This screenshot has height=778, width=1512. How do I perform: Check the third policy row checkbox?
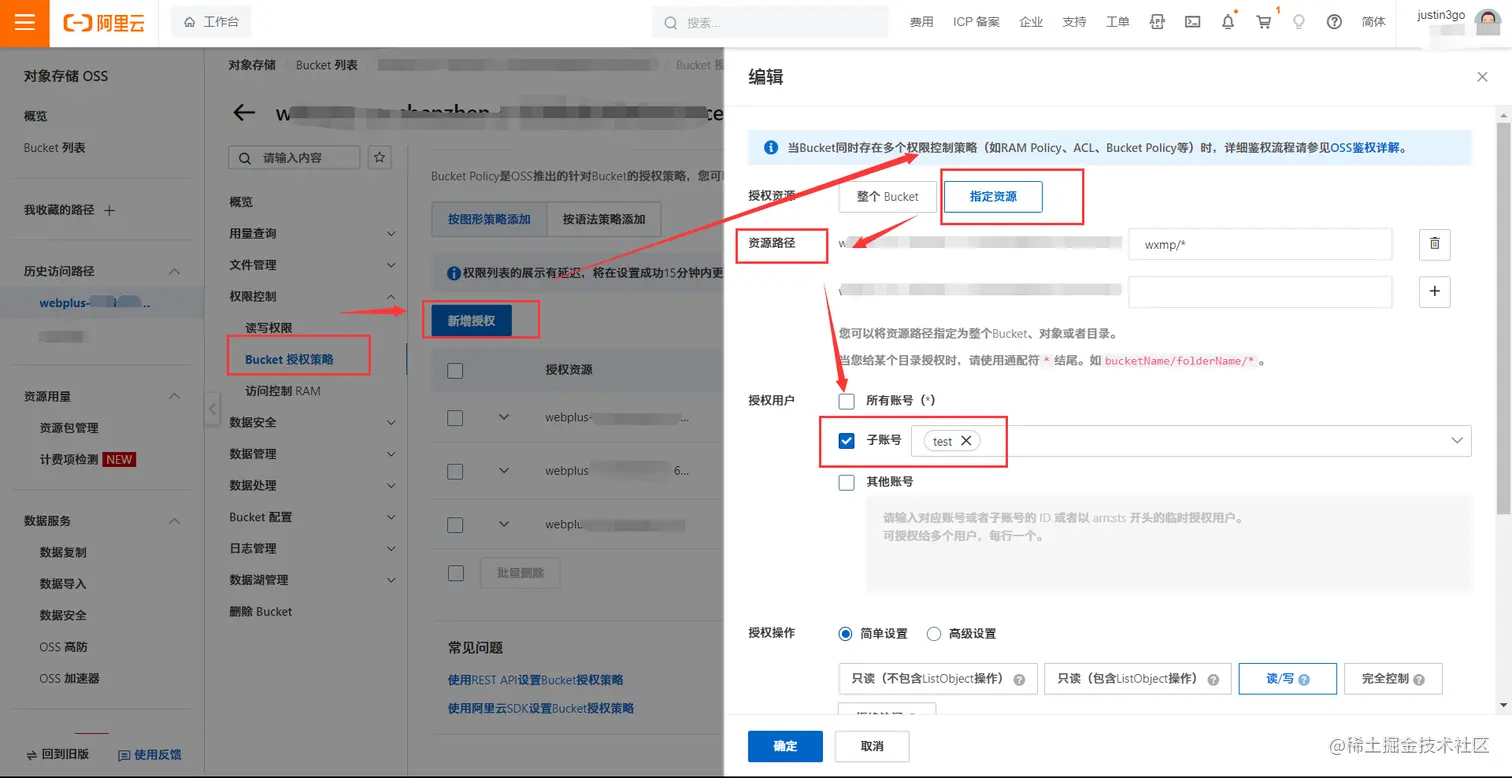455,524
